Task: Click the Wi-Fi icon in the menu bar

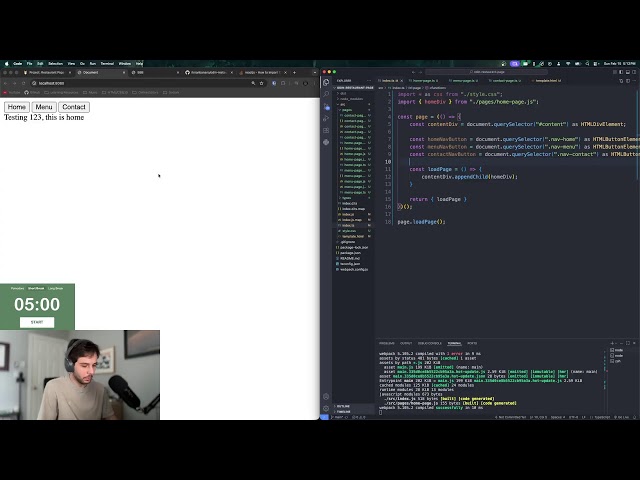Action: [568, 64]
